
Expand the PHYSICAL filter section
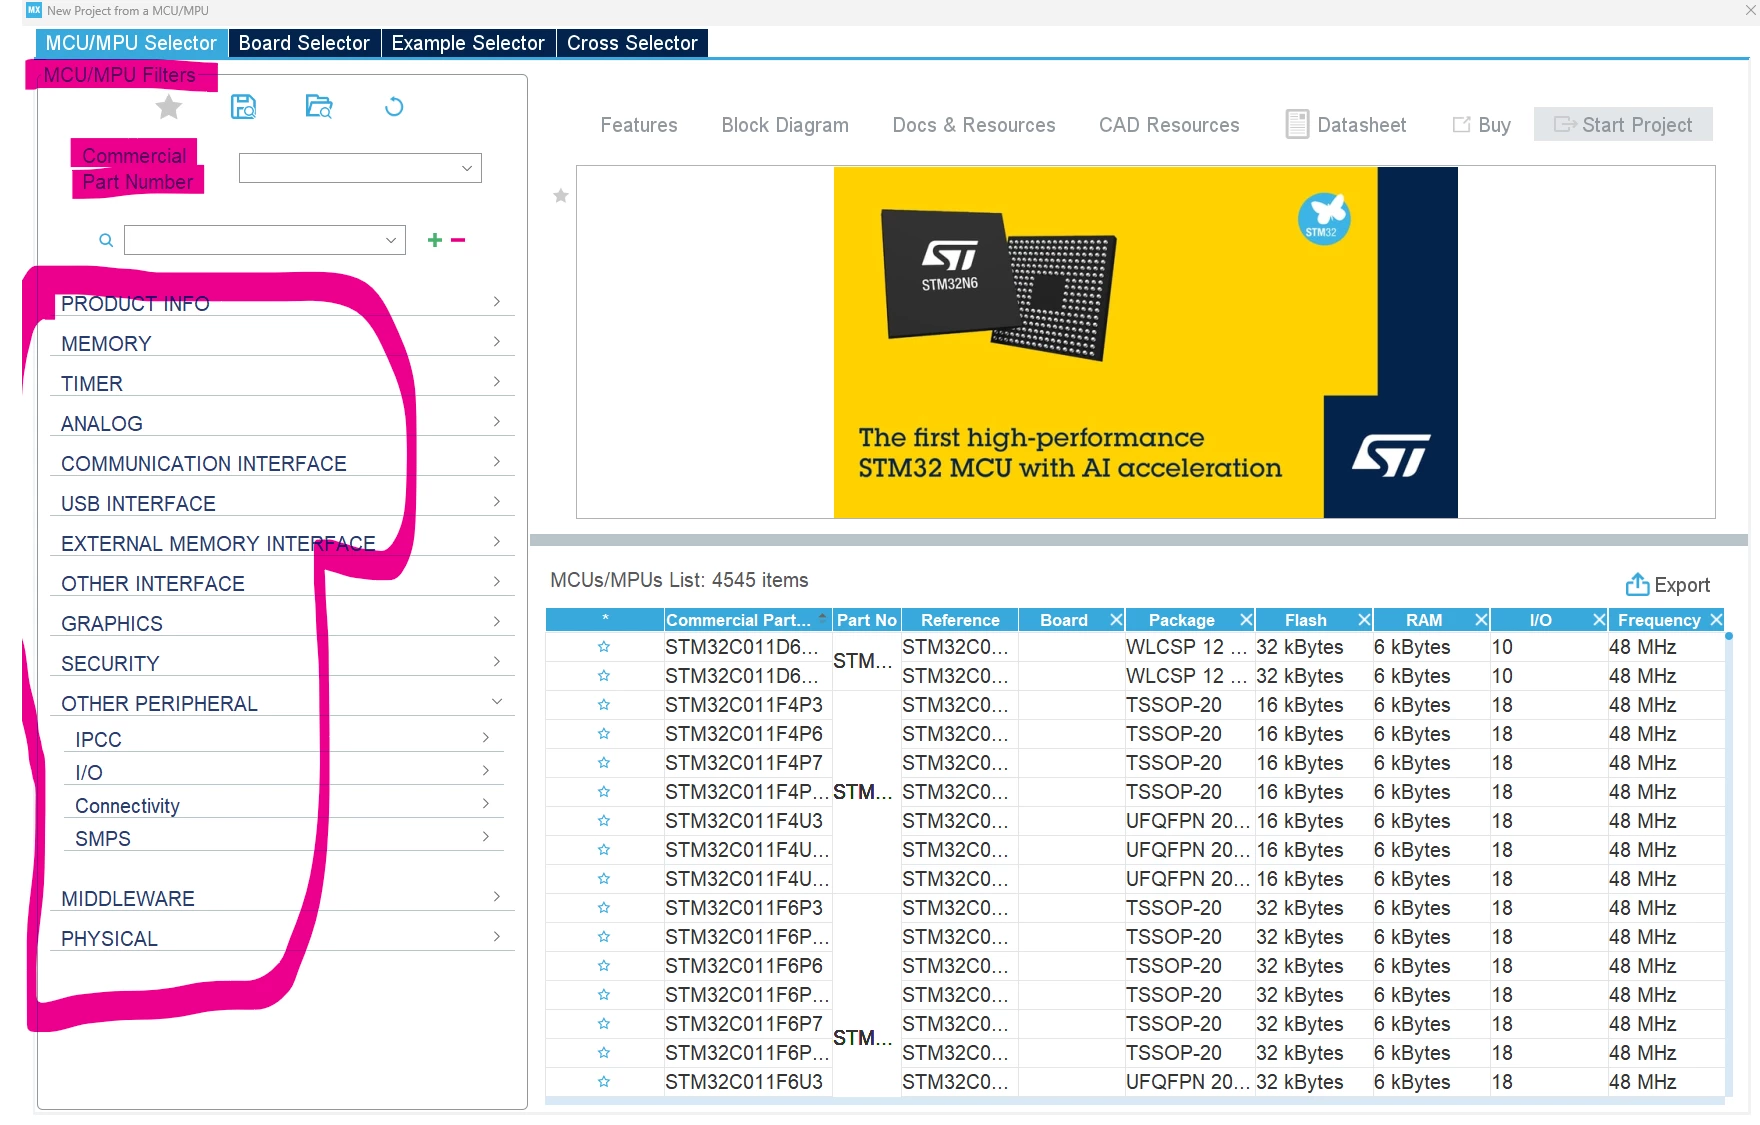[x=283, y=938]
